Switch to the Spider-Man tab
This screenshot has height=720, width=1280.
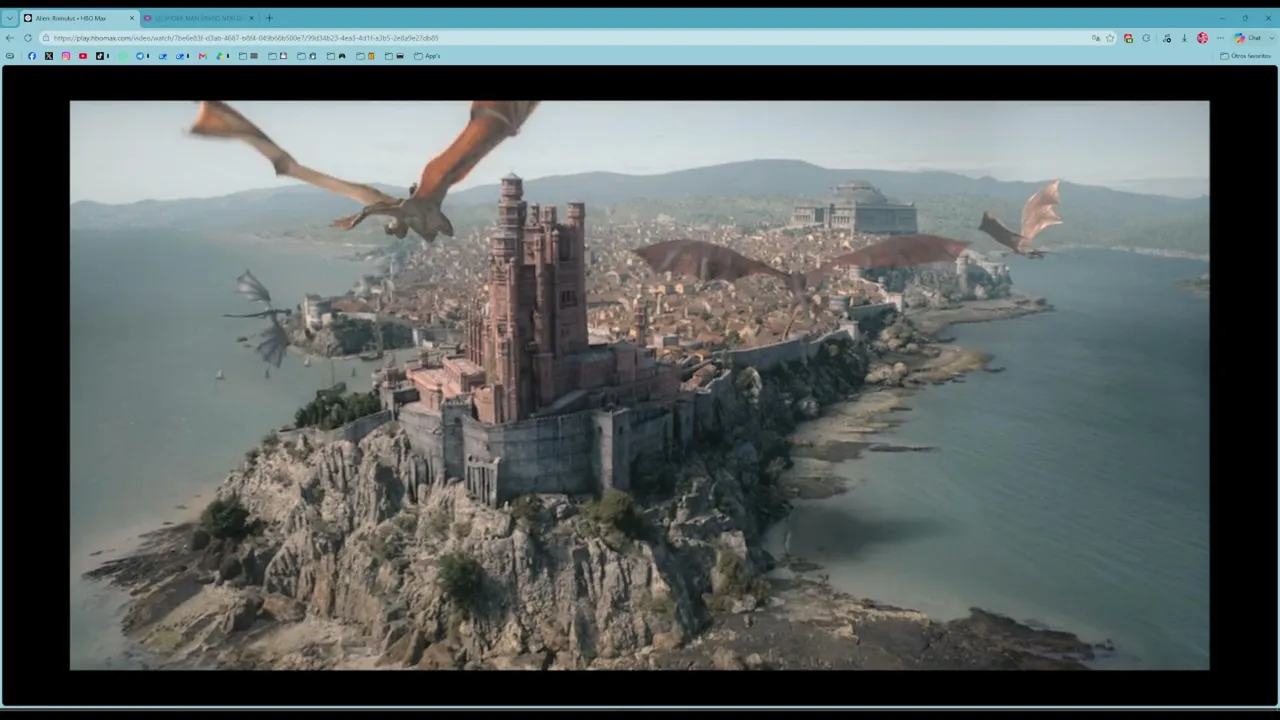pos(198,18)
